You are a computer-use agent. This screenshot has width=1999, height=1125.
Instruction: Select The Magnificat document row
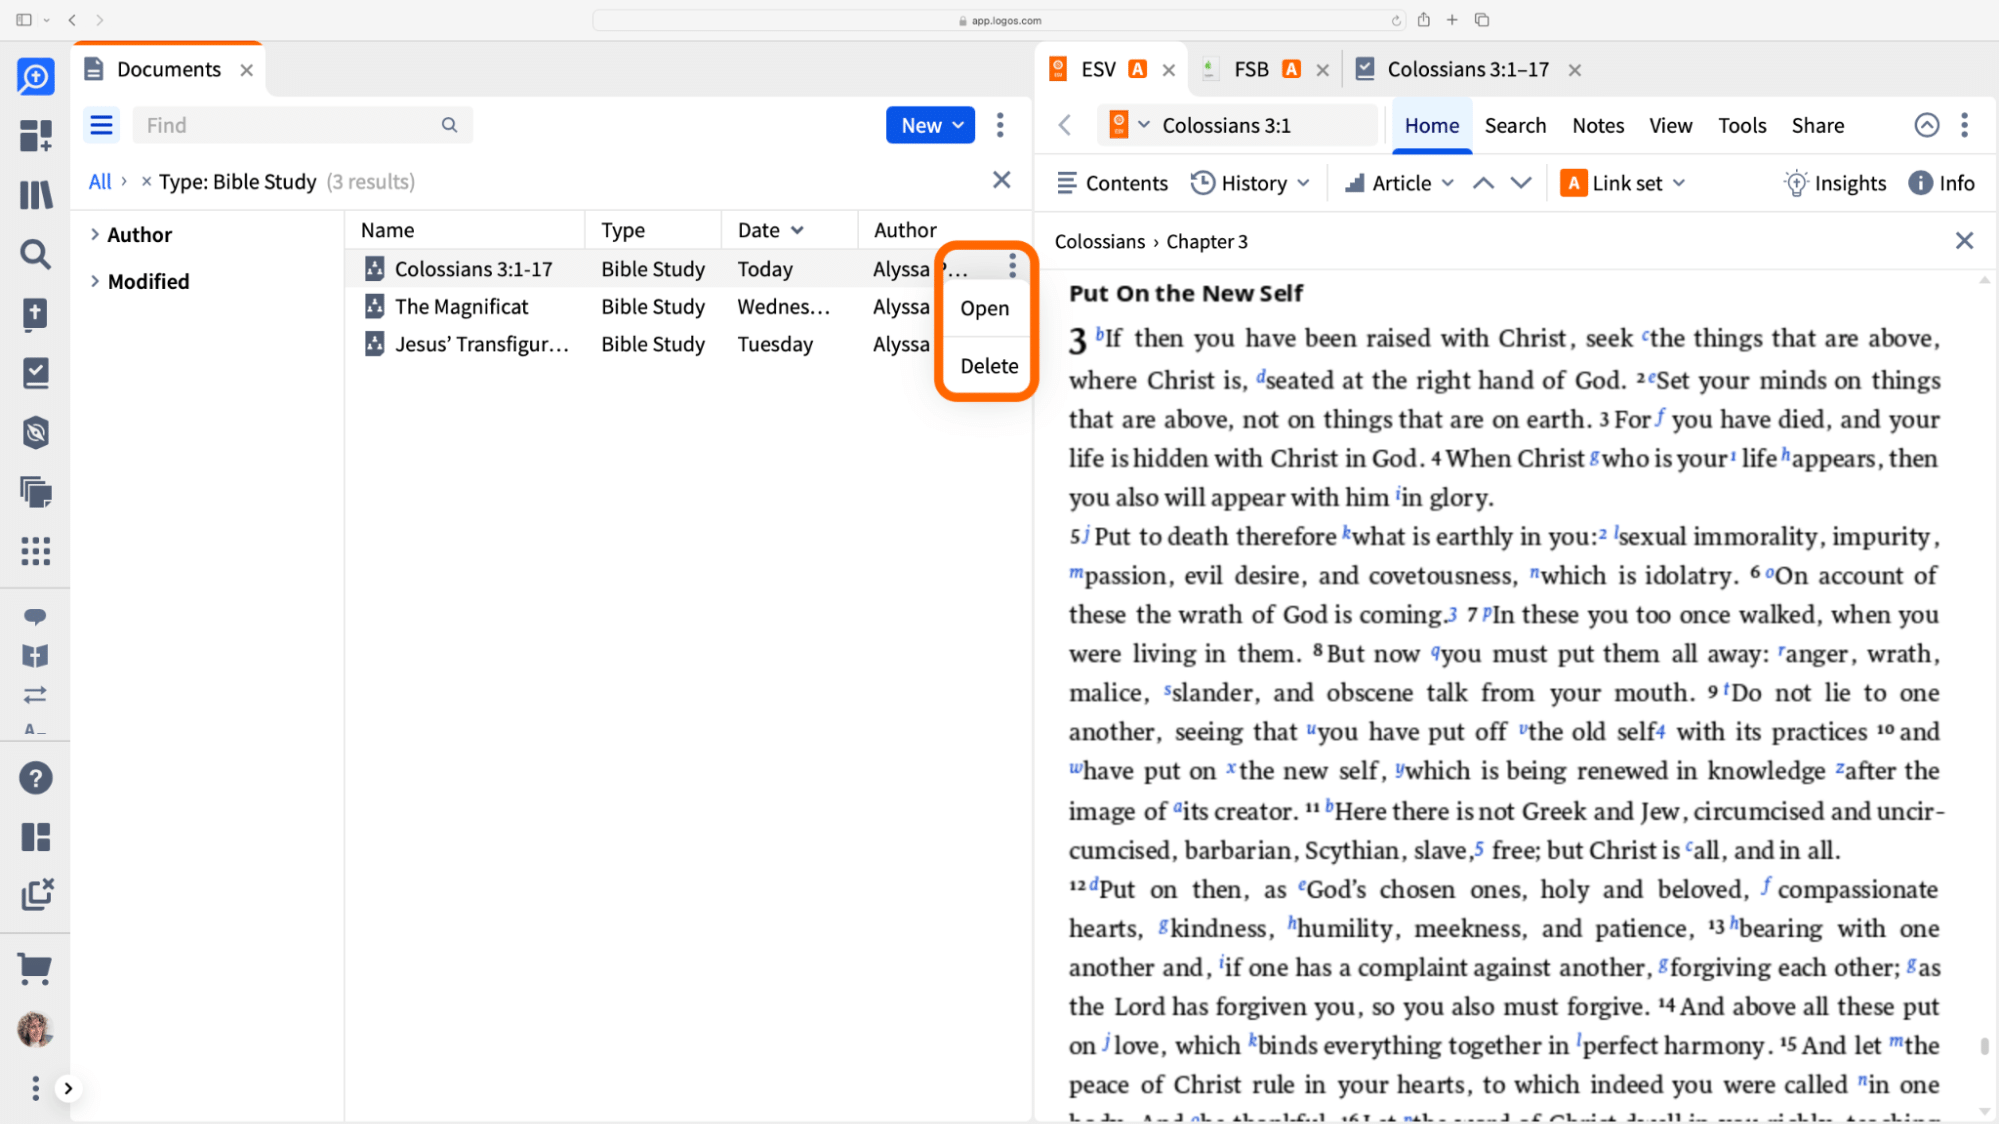(640, 307)
